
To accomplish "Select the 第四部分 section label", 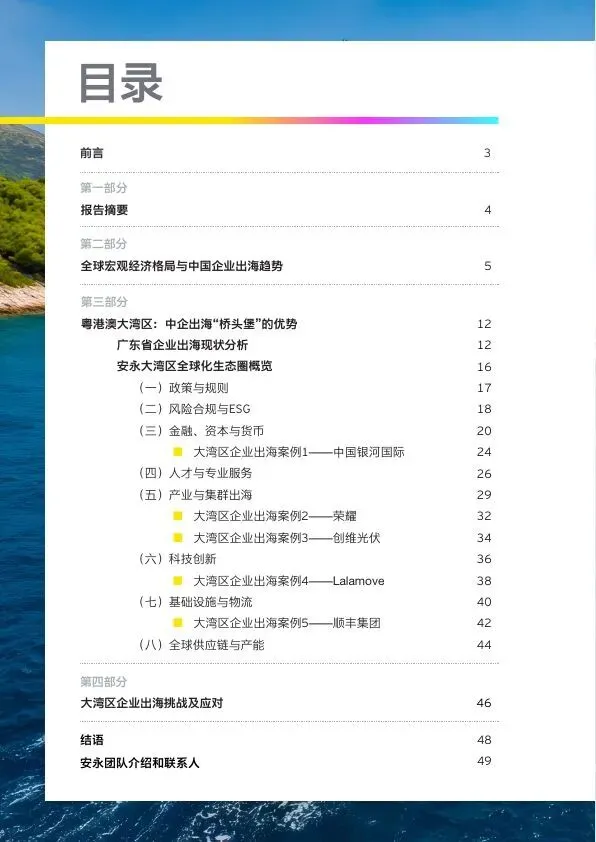I will click(104, 682).
